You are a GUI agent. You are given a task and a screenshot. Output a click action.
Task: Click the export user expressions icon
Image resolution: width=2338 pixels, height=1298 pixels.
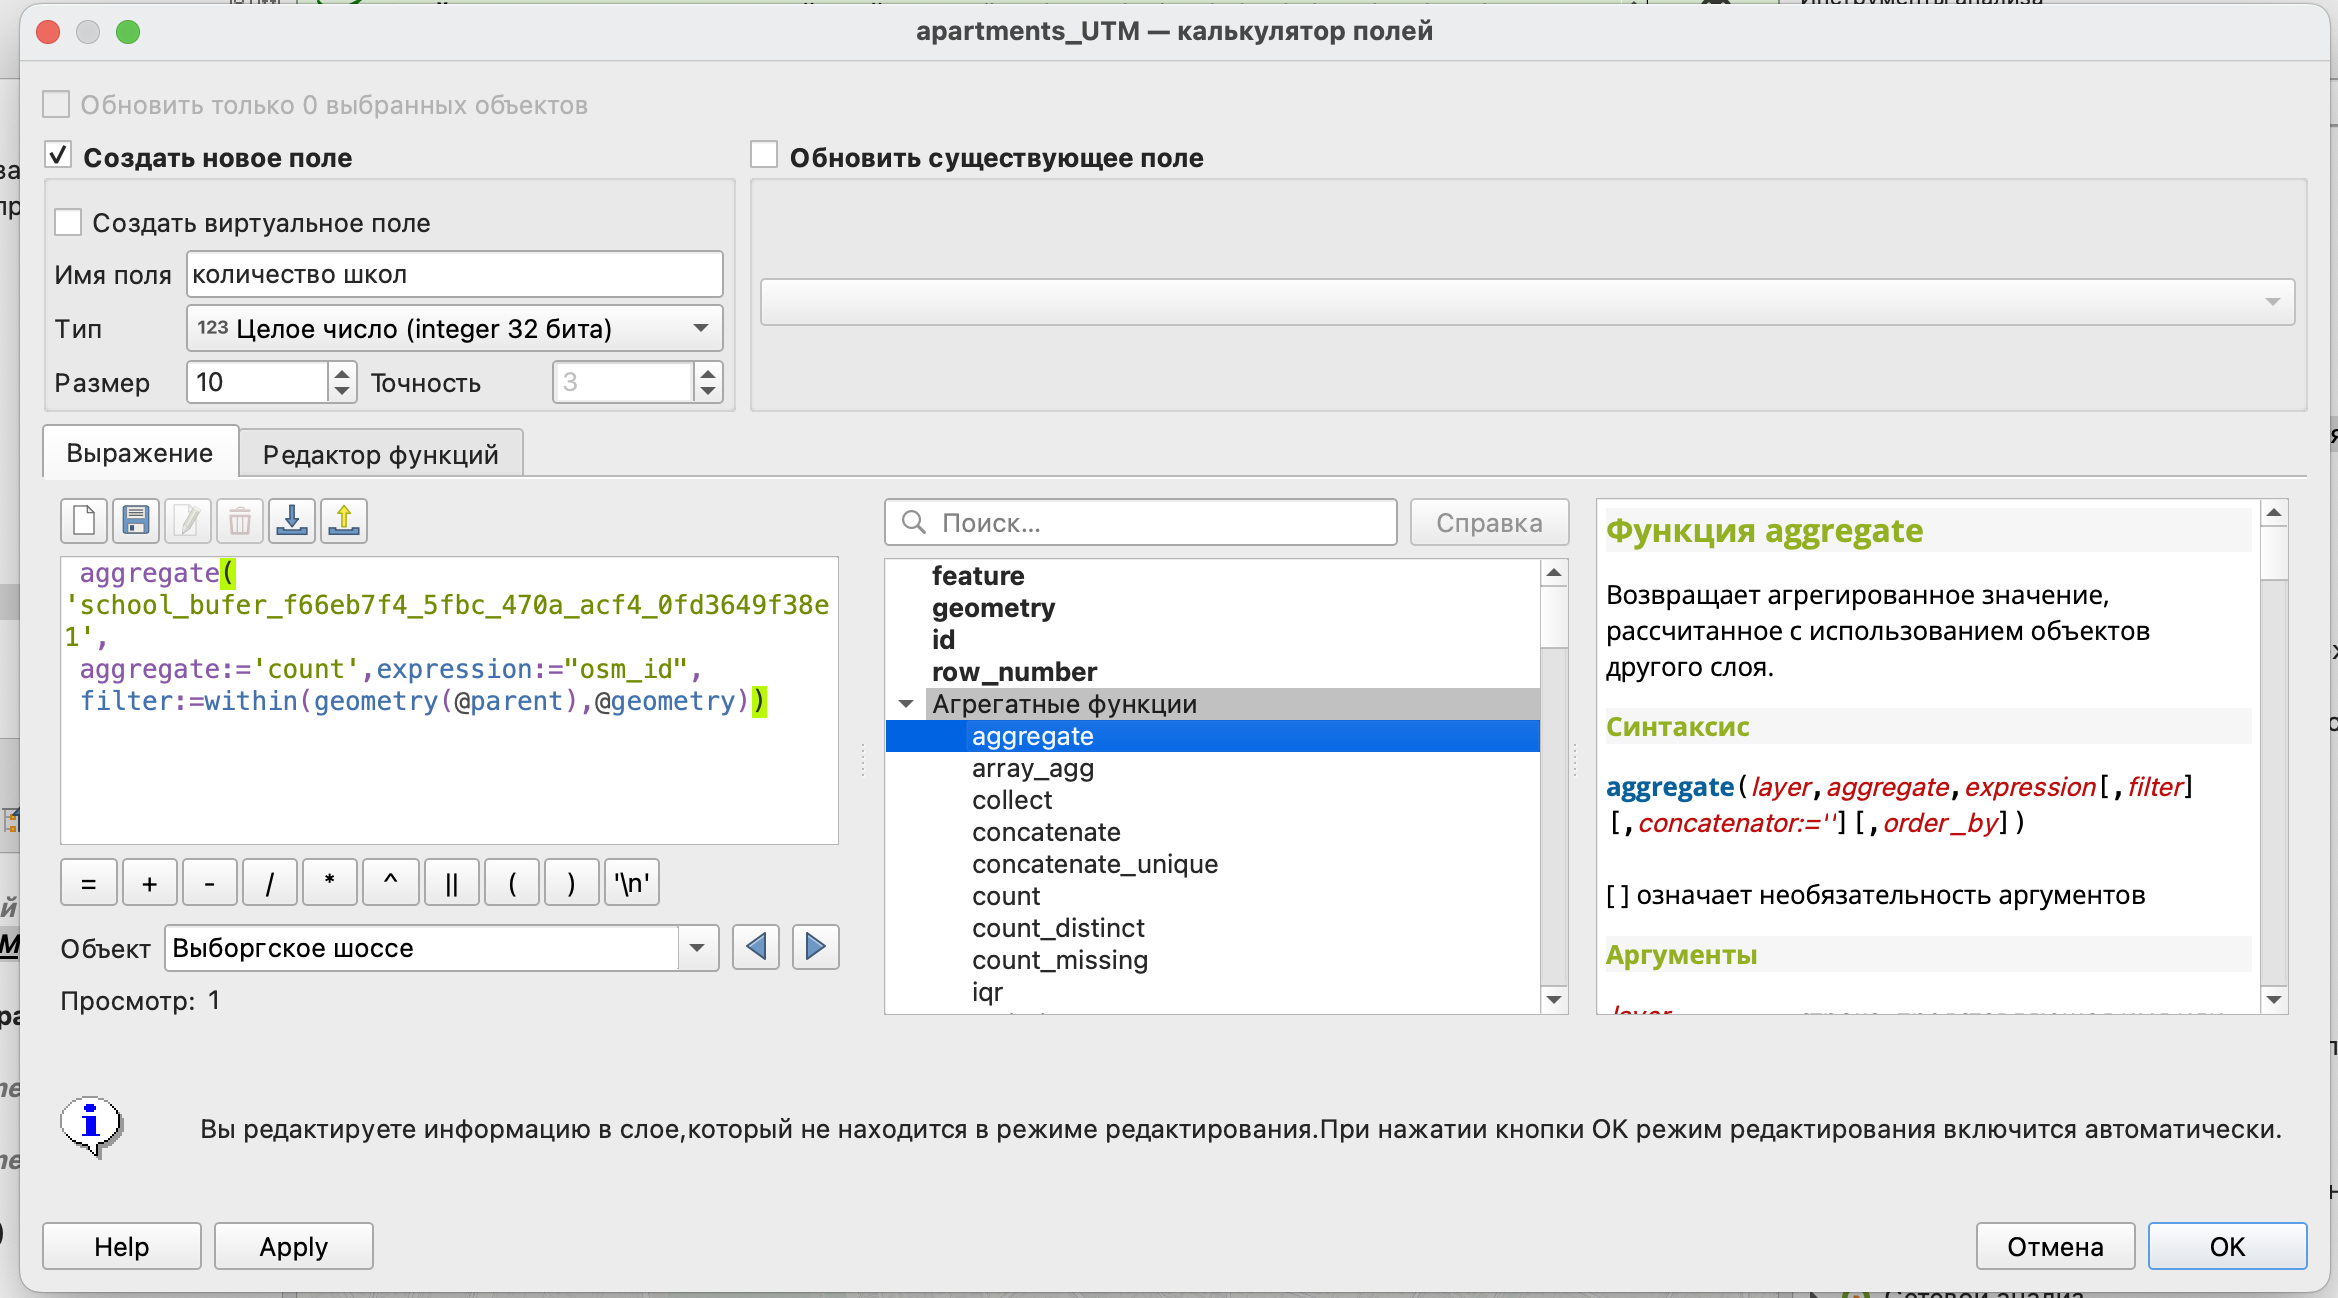(x=344, y=521)
